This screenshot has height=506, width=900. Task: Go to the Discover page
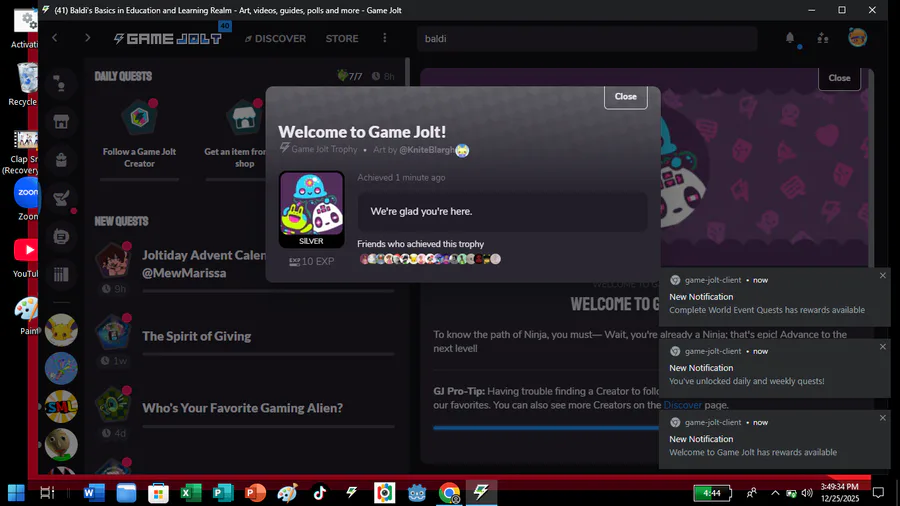pyautogui.click(x=276, y=38)
